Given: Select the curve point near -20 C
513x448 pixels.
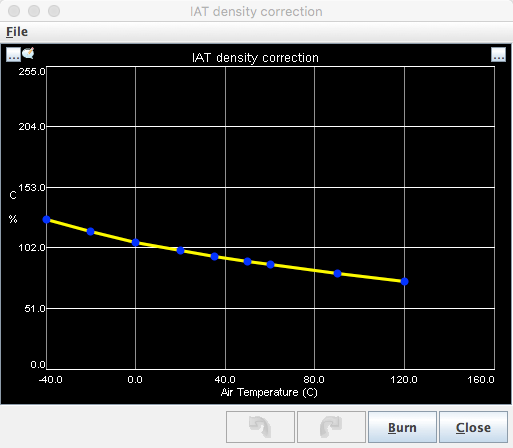Looking at the screenshot, I should [90, 231].
